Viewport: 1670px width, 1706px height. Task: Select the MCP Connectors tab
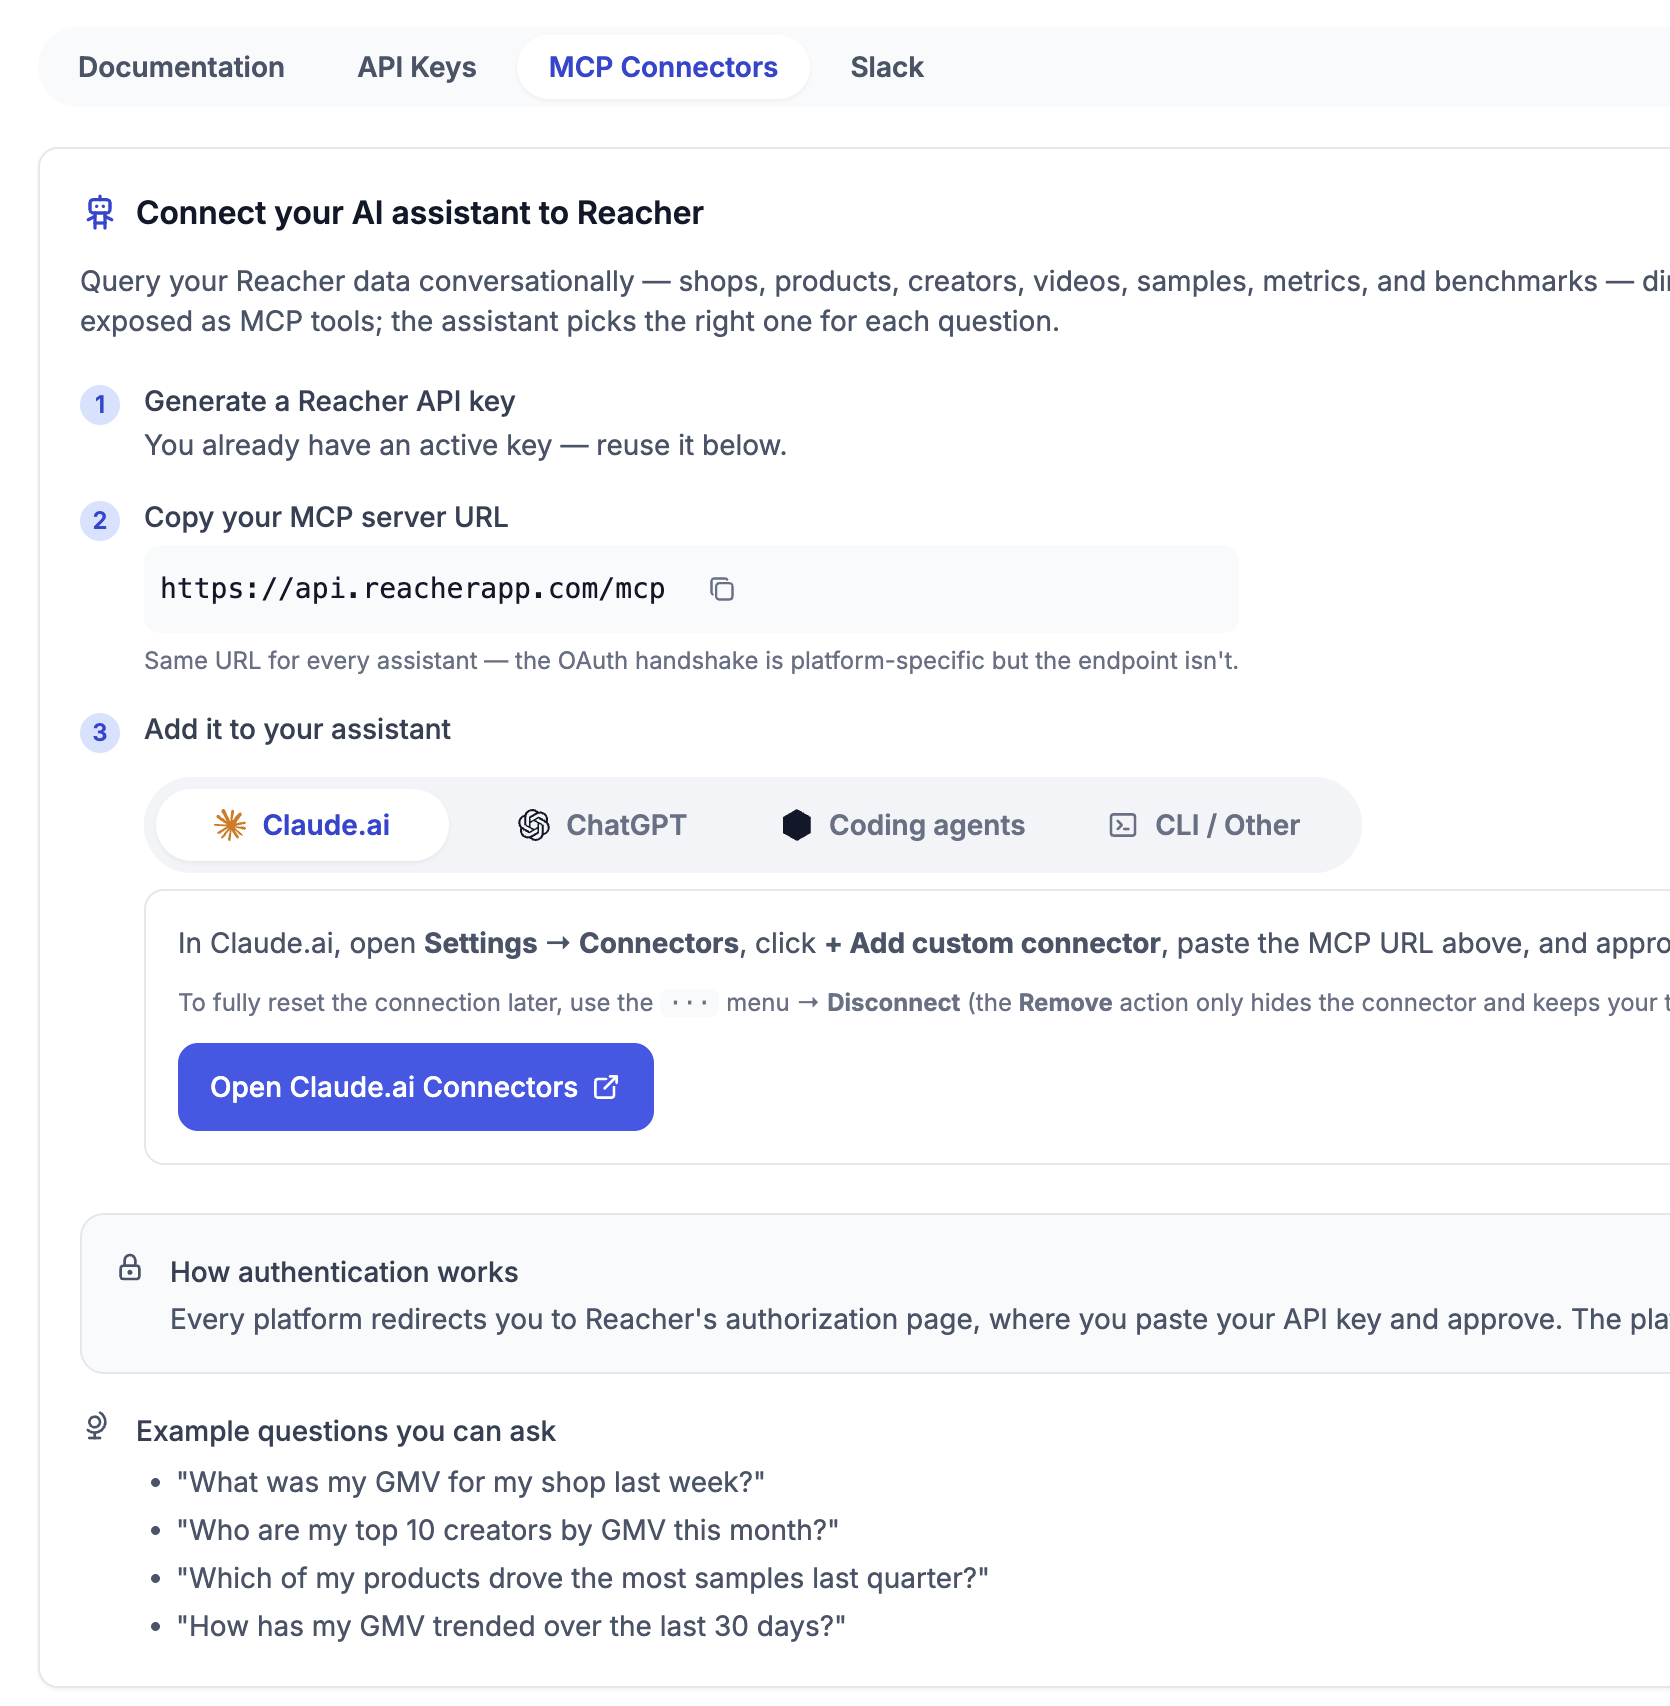tap(663, 67)
